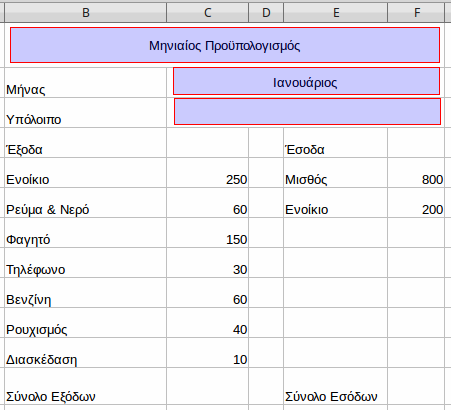Select the Ιανουάριος month cell
The height and width of the screenshot is (410, 451).
(x=306, y=81)
